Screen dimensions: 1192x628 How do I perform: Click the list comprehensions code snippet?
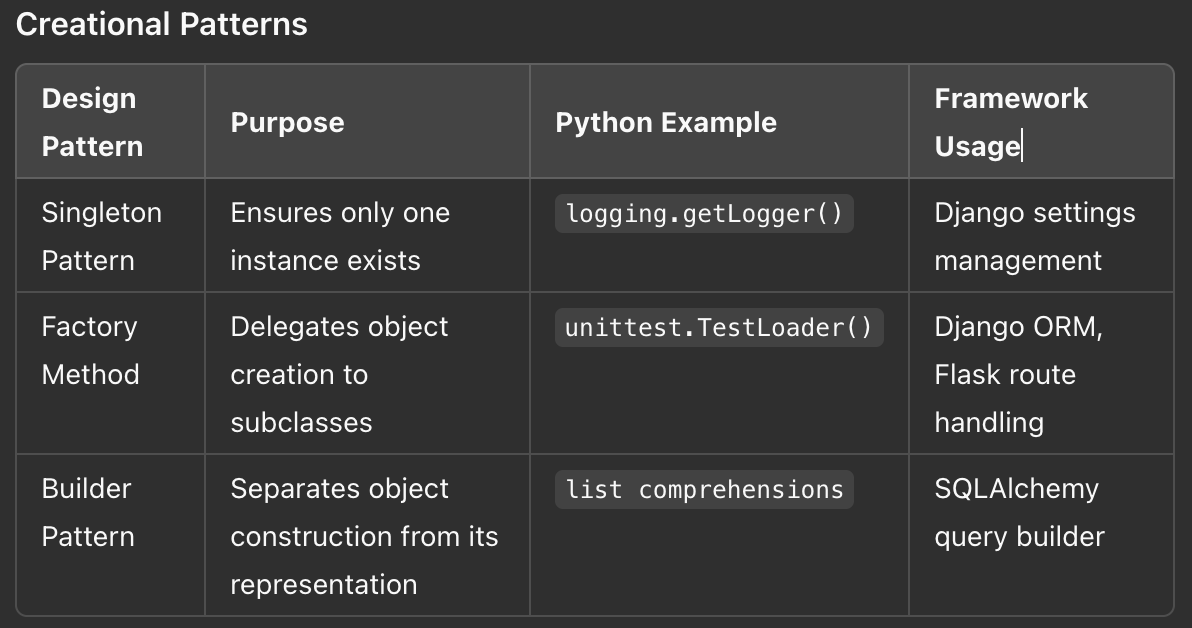tap(704, 490)
